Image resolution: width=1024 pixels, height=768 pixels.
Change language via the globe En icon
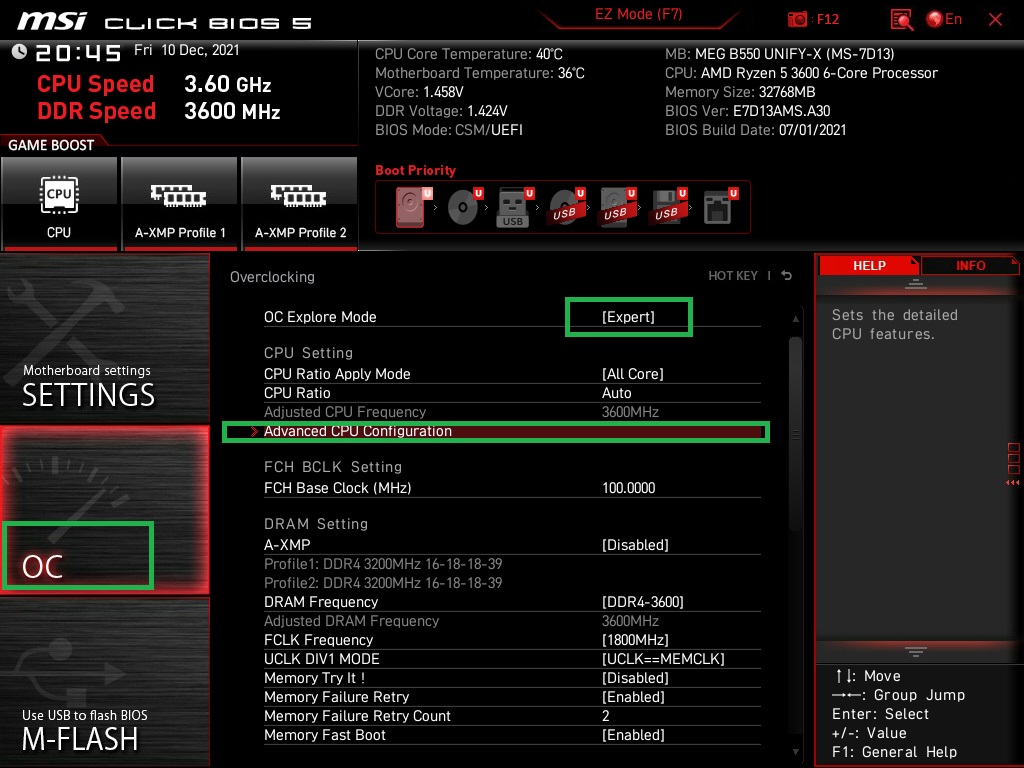944,20
